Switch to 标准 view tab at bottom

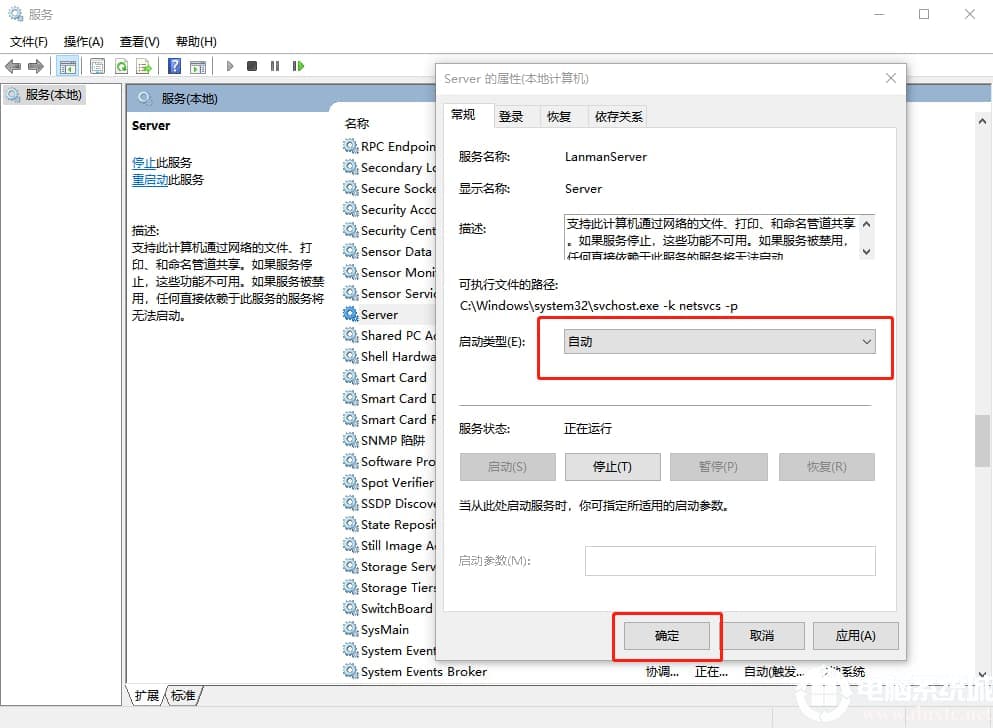tap(183, 696)
